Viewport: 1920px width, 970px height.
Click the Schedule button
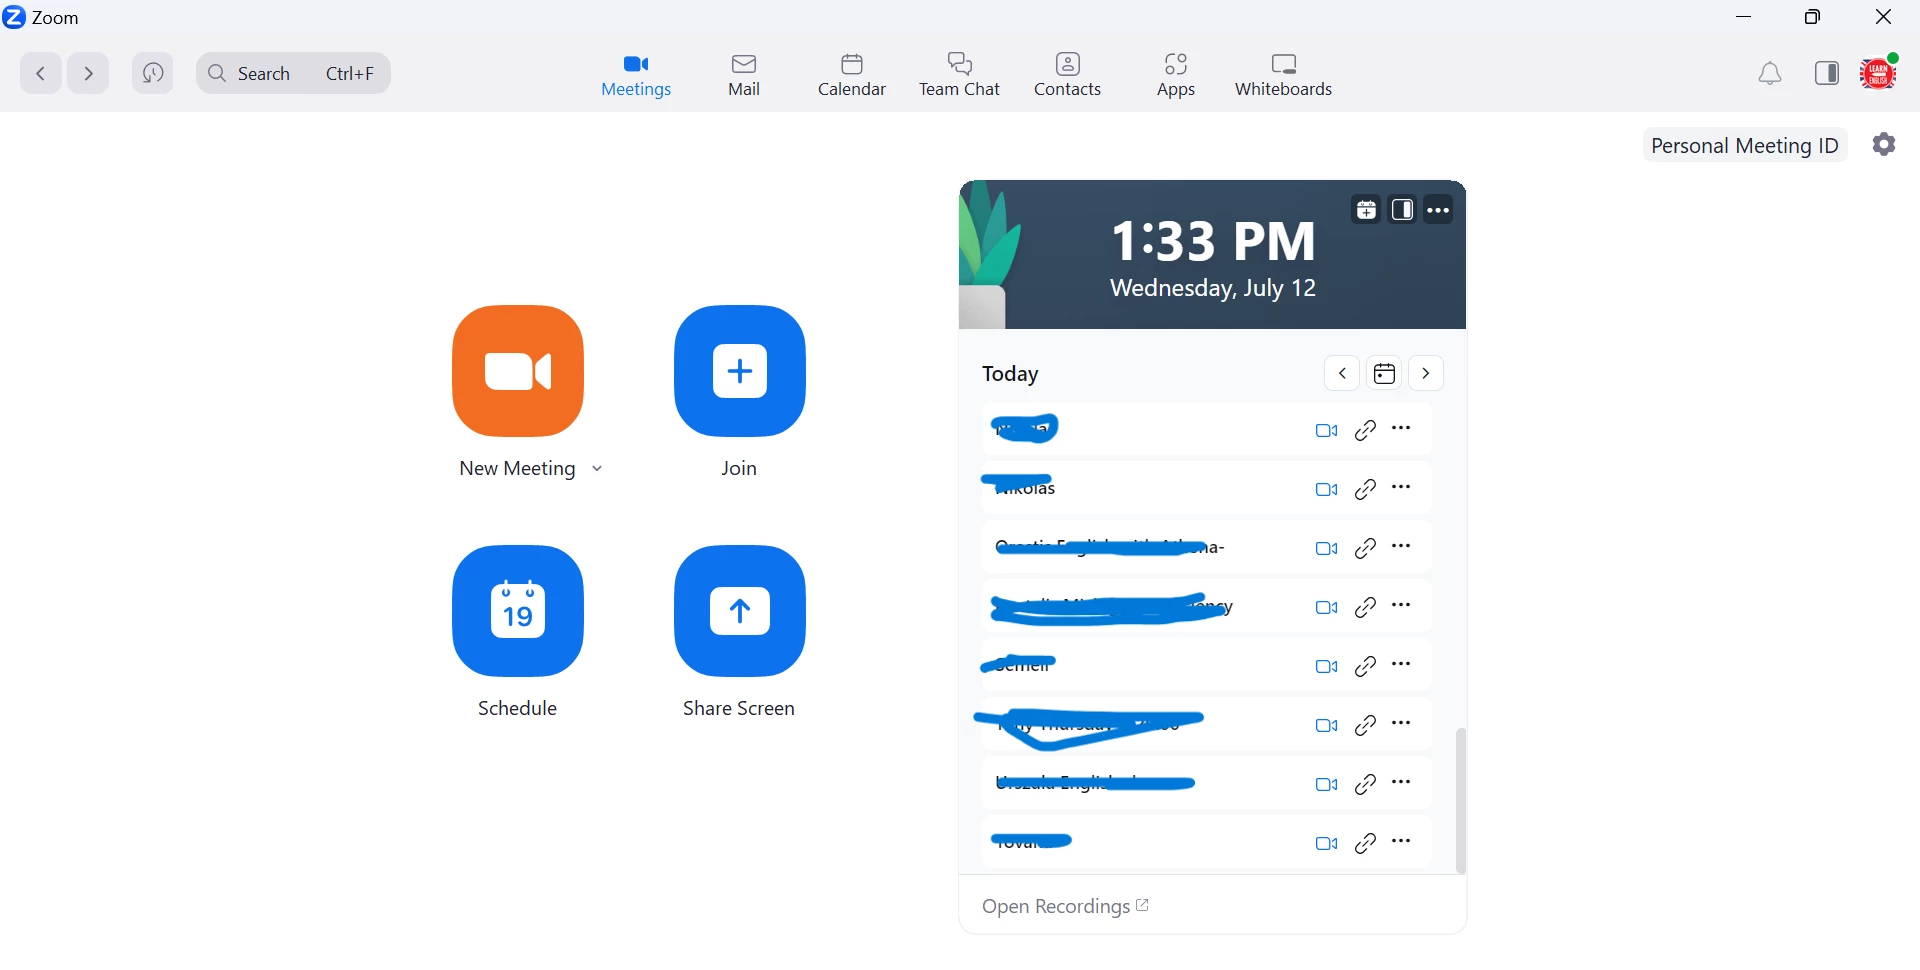(519, 613)
